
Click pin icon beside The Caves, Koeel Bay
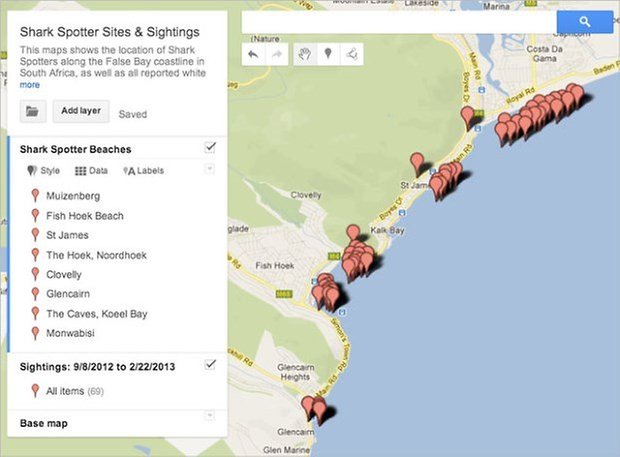tap(35, 313)
